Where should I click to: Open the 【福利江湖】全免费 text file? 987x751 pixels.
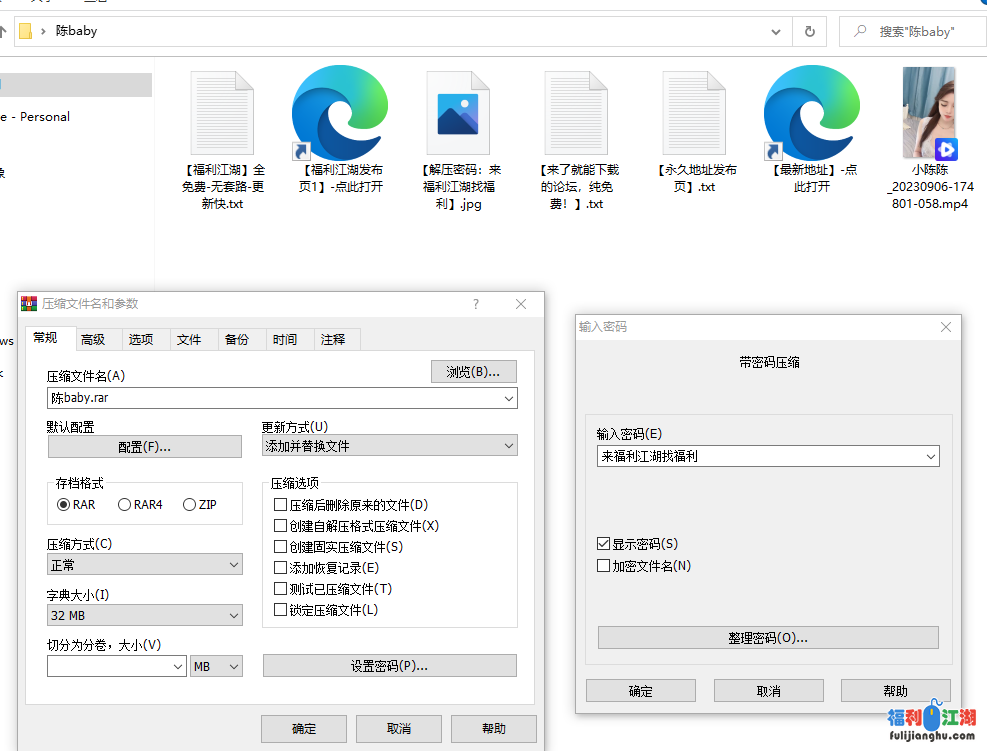click(222, 113)
